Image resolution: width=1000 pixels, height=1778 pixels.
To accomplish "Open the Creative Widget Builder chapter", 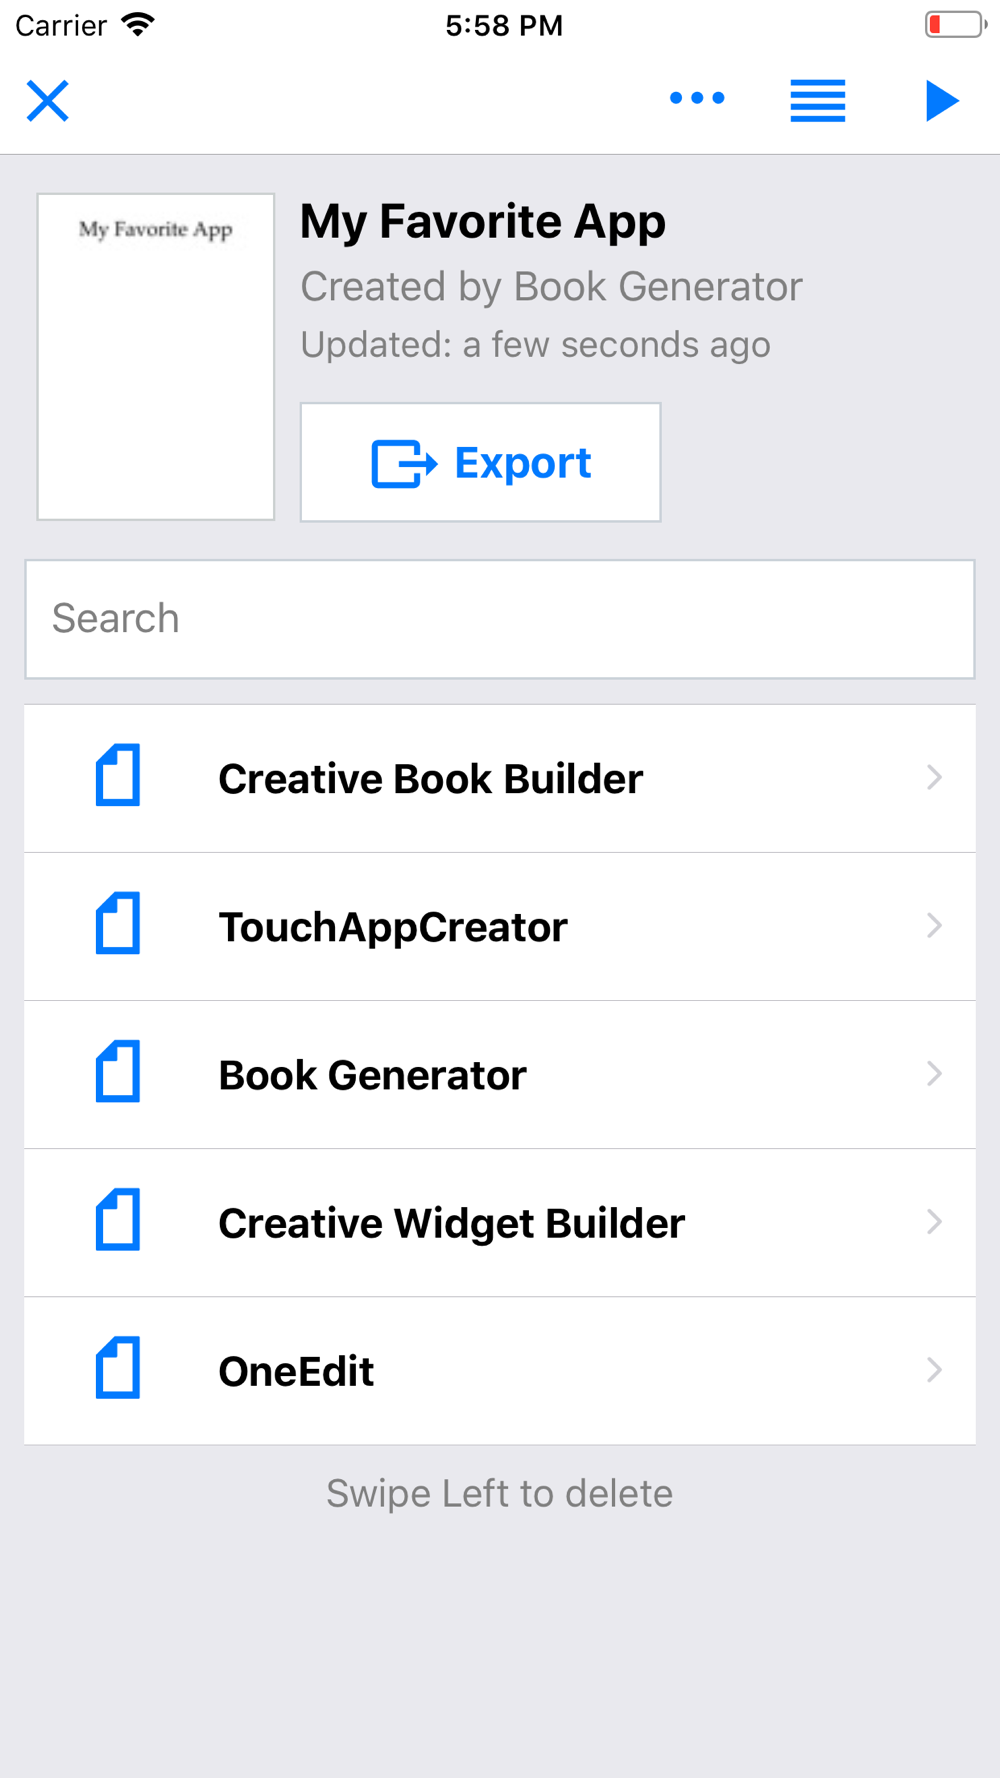I will 500,1223.
